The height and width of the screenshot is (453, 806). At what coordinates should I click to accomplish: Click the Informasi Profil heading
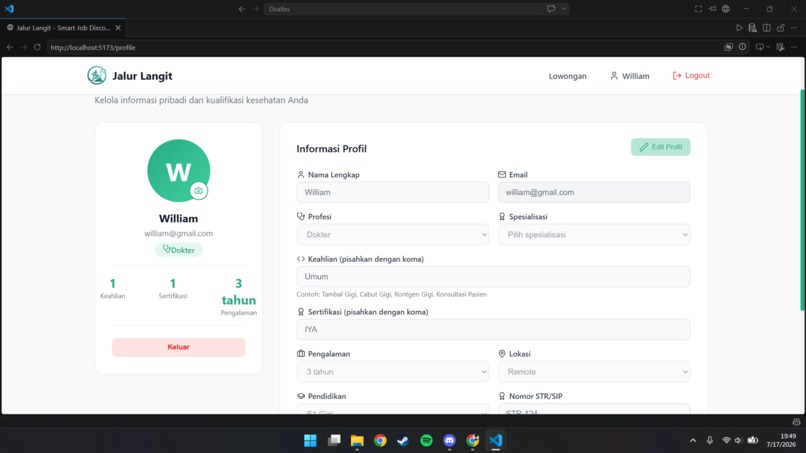coord(332,149)
